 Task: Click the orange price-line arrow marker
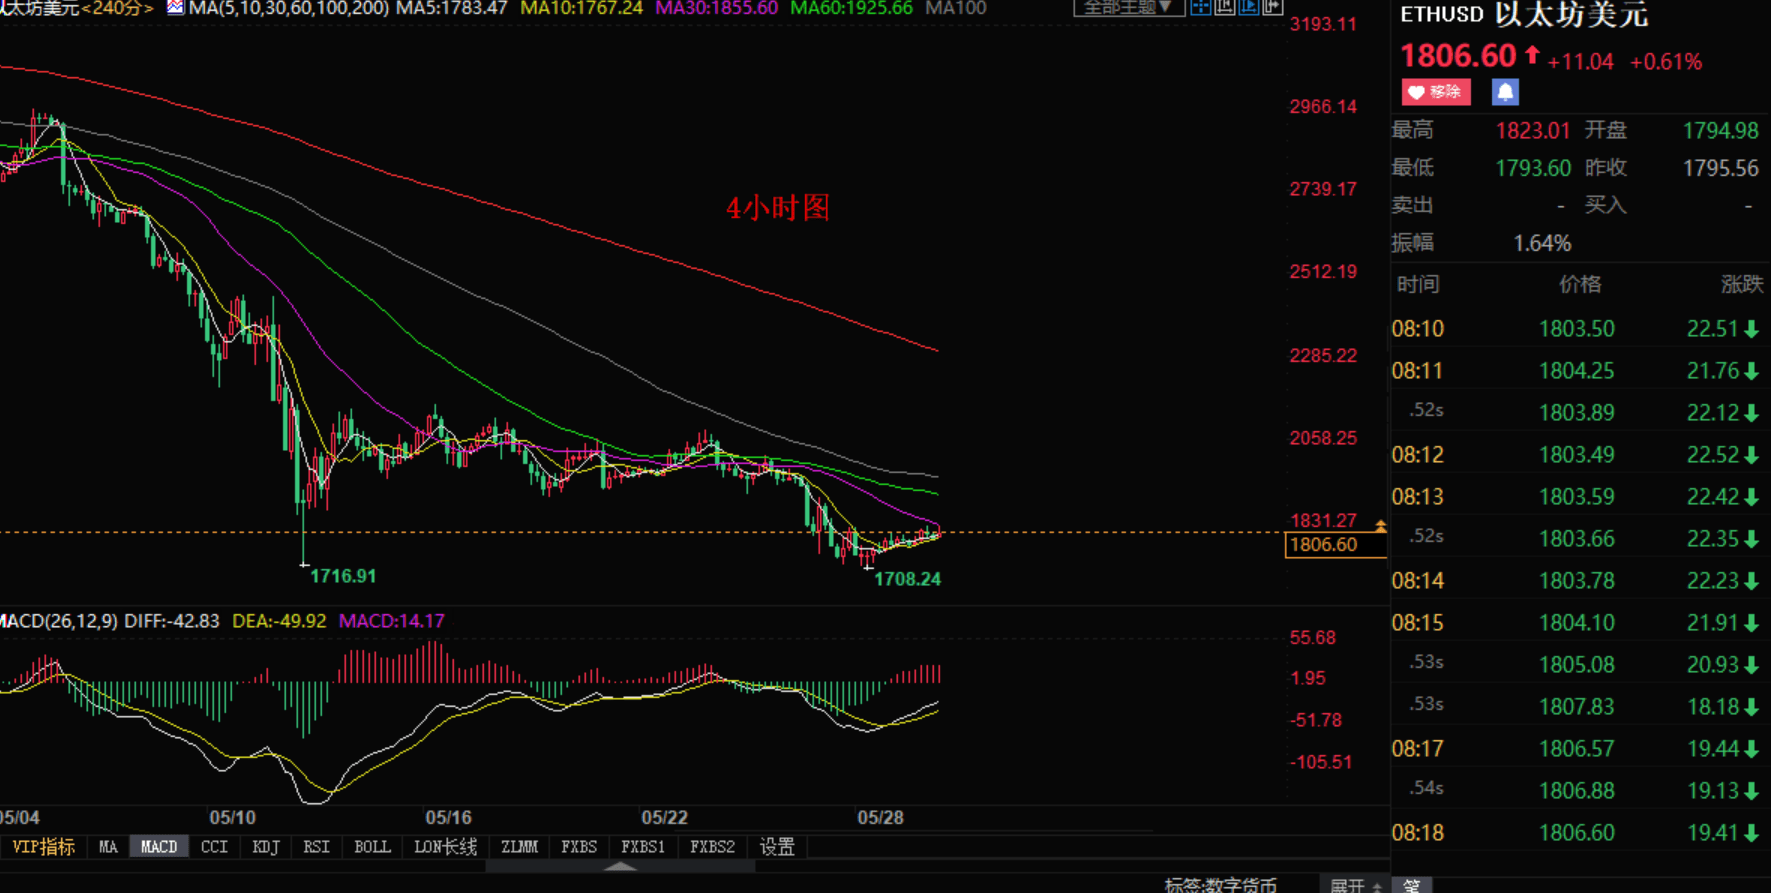(x=1380, y=525)
